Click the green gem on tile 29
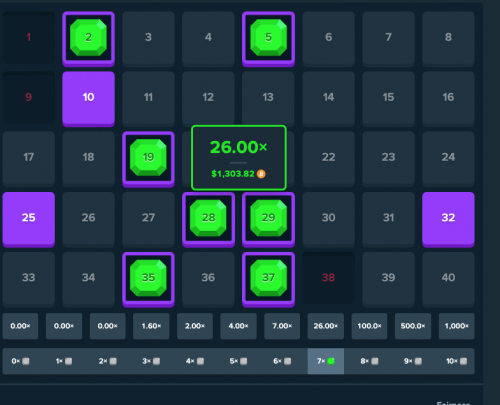The height and width of the screenshot is (405, 500). [x=268, y=218]
